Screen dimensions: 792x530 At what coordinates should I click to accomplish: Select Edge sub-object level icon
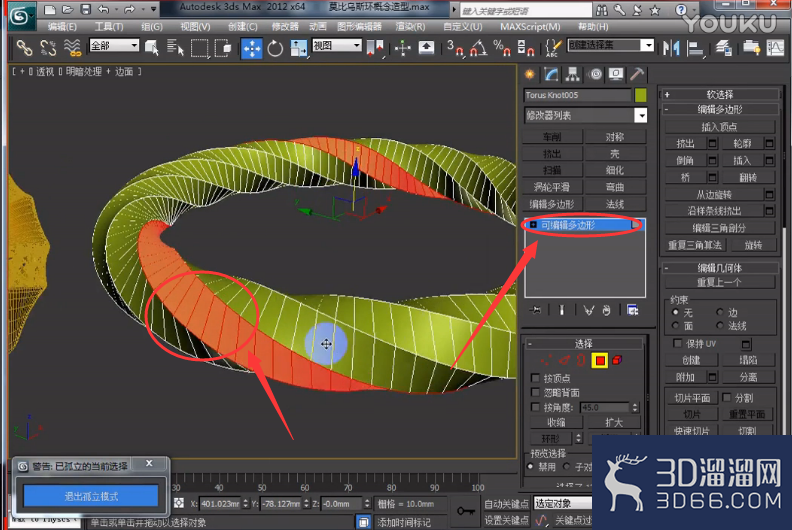point(564,360)
